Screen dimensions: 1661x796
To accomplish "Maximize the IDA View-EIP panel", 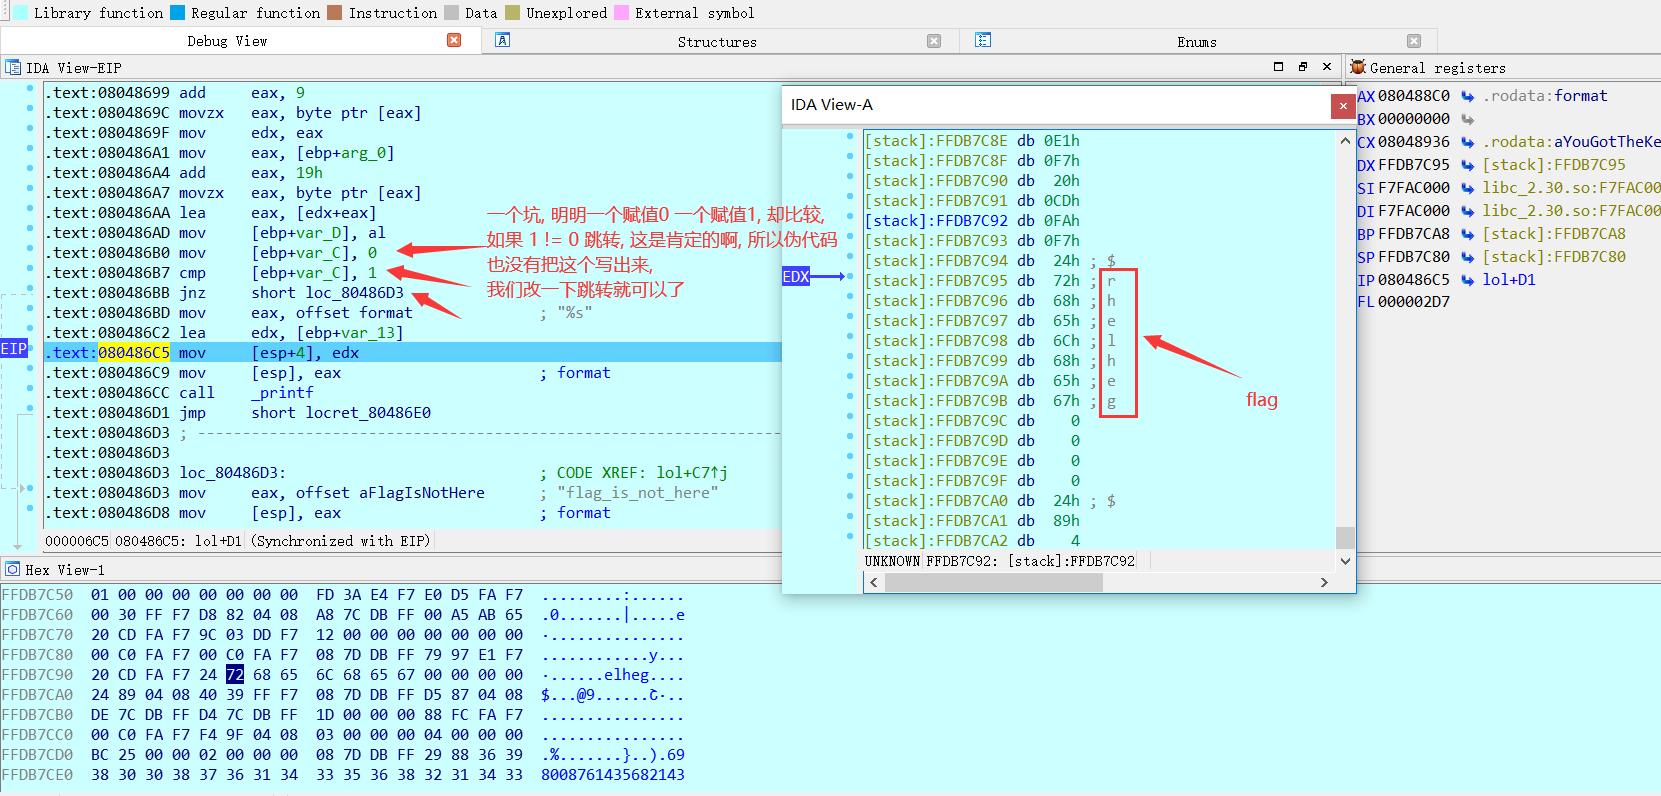I will pyautogui.click(x=1278, y=67).
